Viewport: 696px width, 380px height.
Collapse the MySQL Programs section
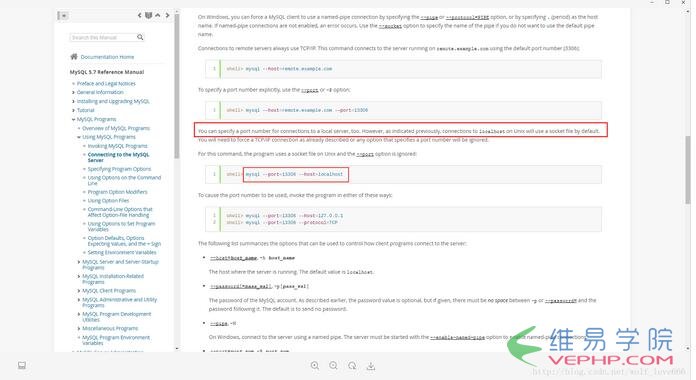(73, 119)
